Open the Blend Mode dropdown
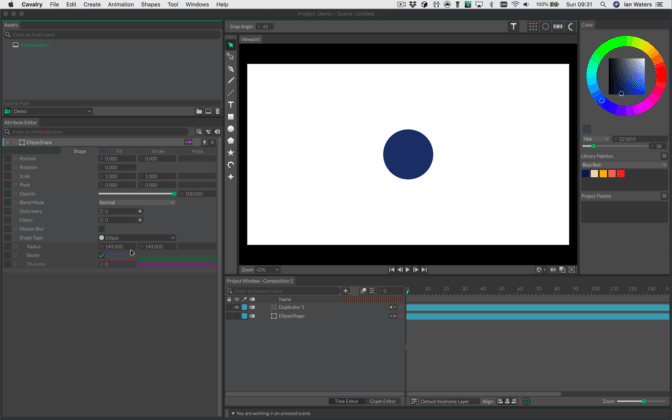 (x=136, y=202)
